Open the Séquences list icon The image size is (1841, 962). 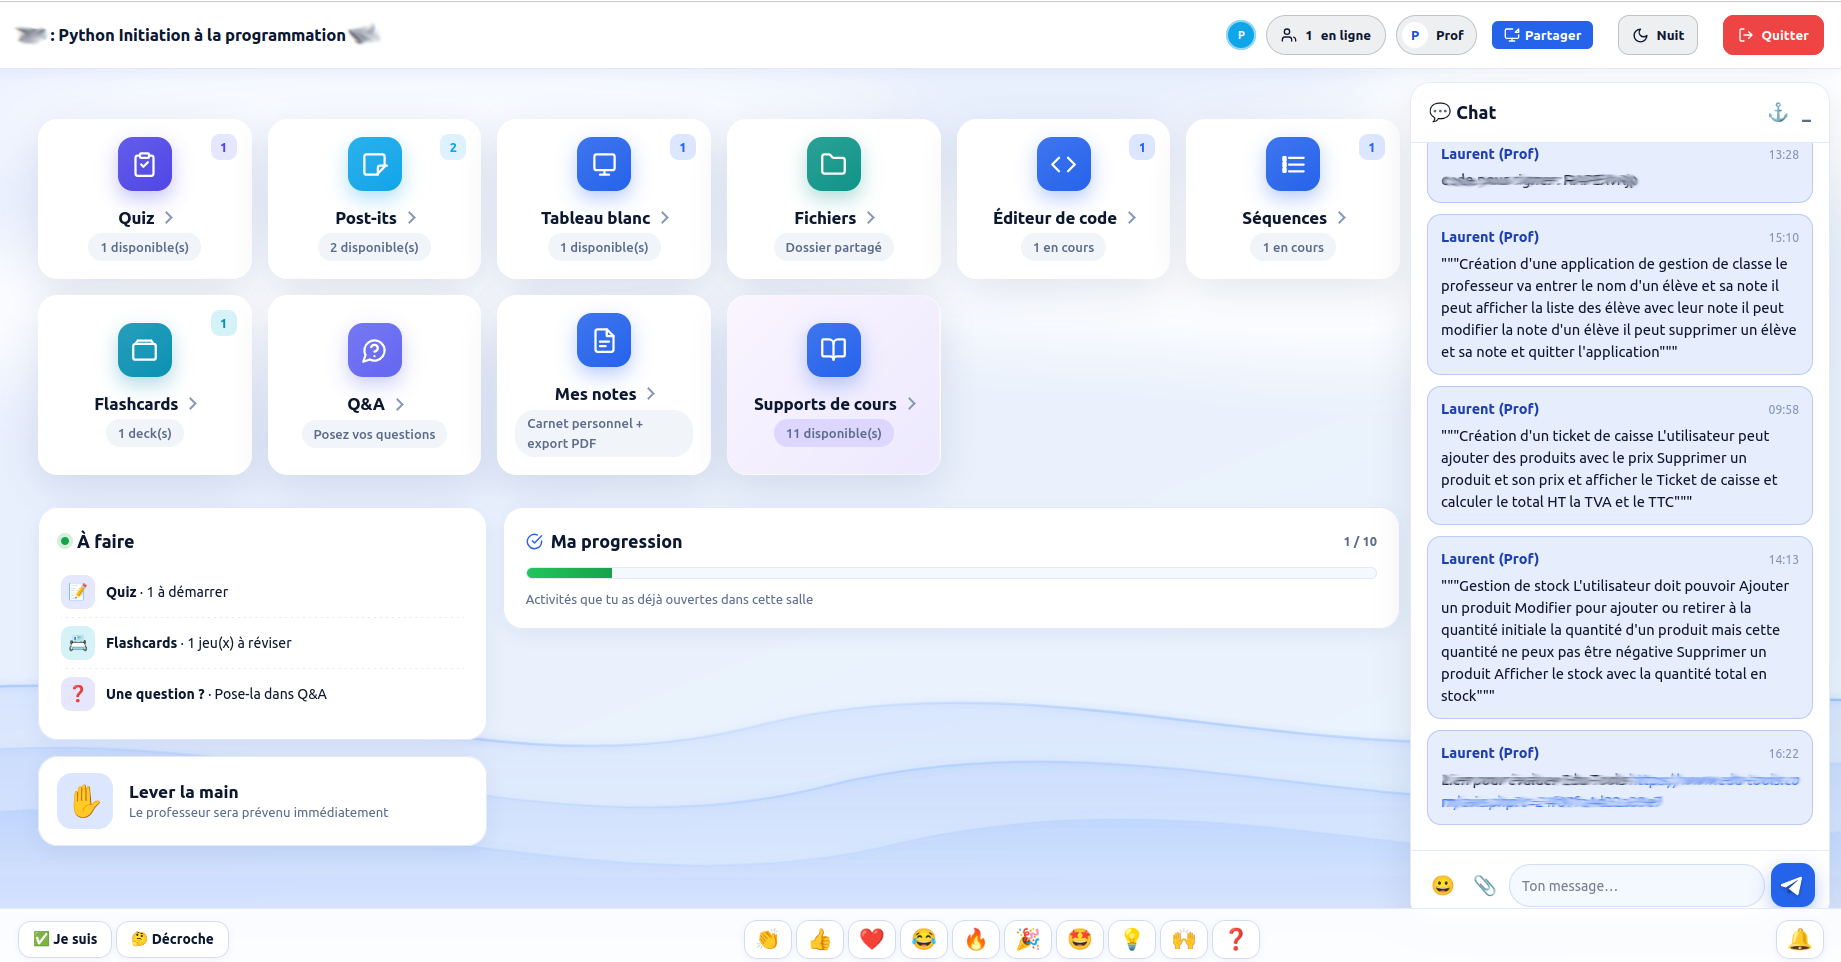click(x=1293, y=164)
